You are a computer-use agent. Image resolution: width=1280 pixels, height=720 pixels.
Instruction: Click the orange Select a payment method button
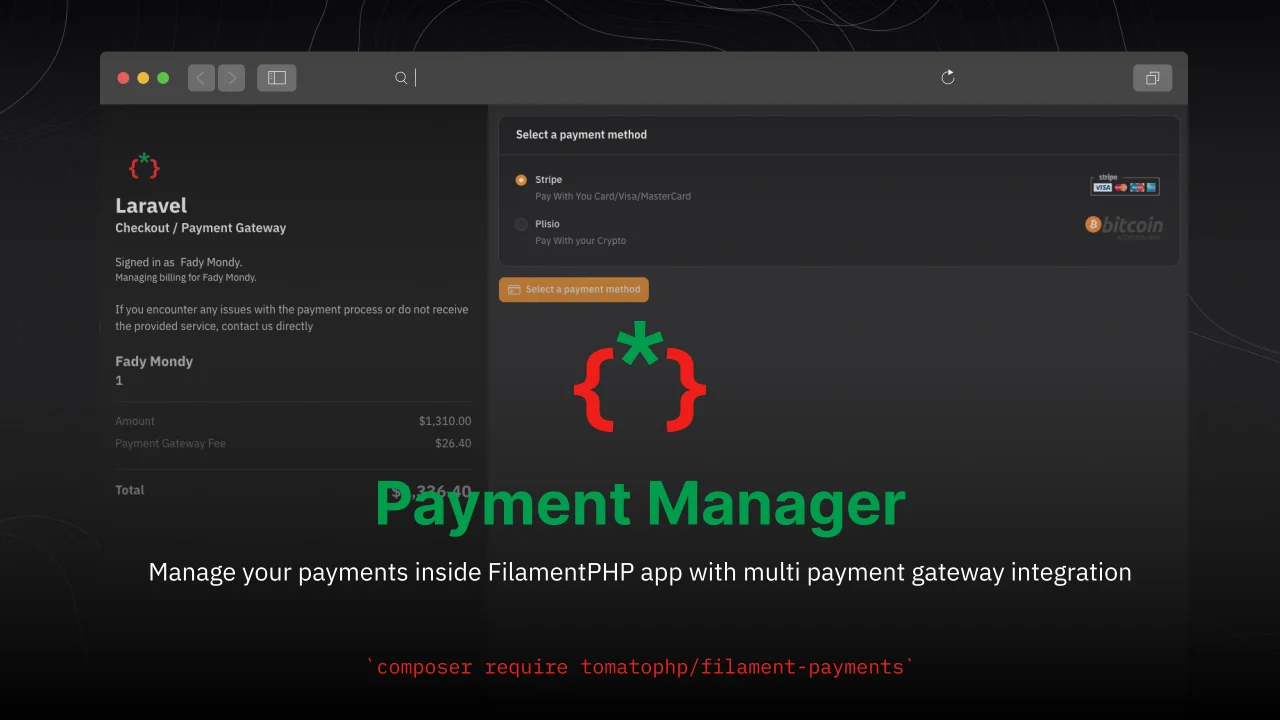coord(574,290)
